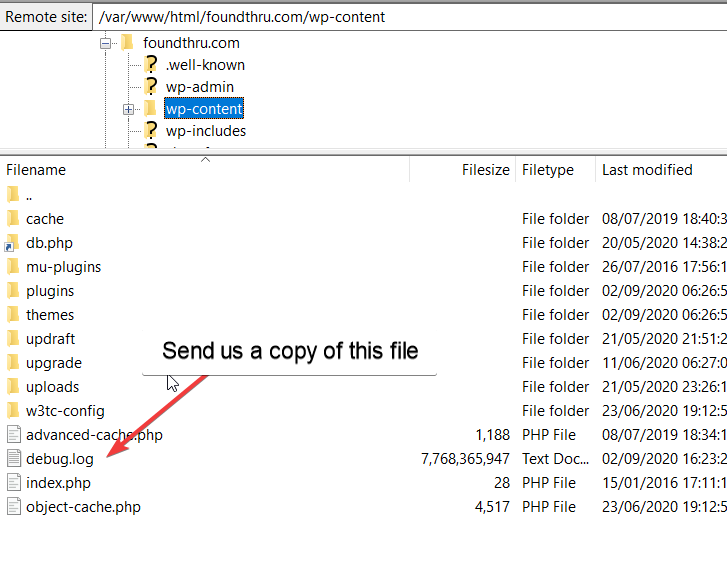Viewport: 727px width, 571px height.
Task: Click the upgrade folder icon
Action: 13,362
